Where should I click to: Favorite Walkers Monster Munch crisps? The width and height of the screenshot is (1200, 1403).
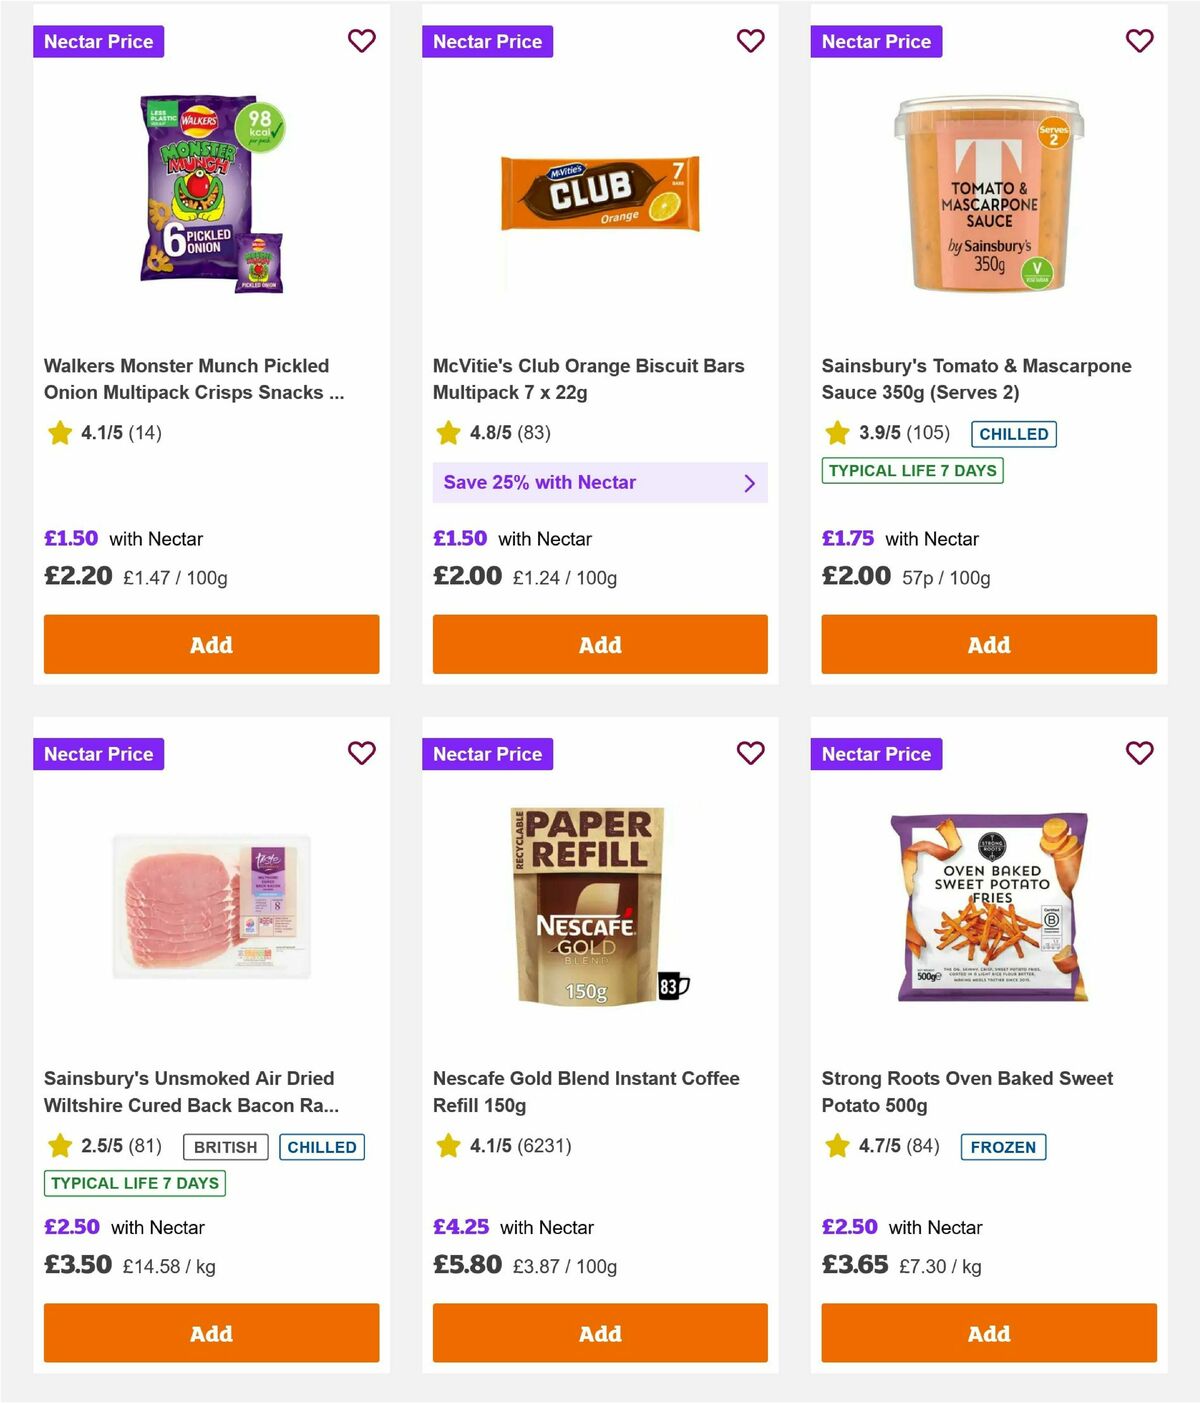[361, 41]
